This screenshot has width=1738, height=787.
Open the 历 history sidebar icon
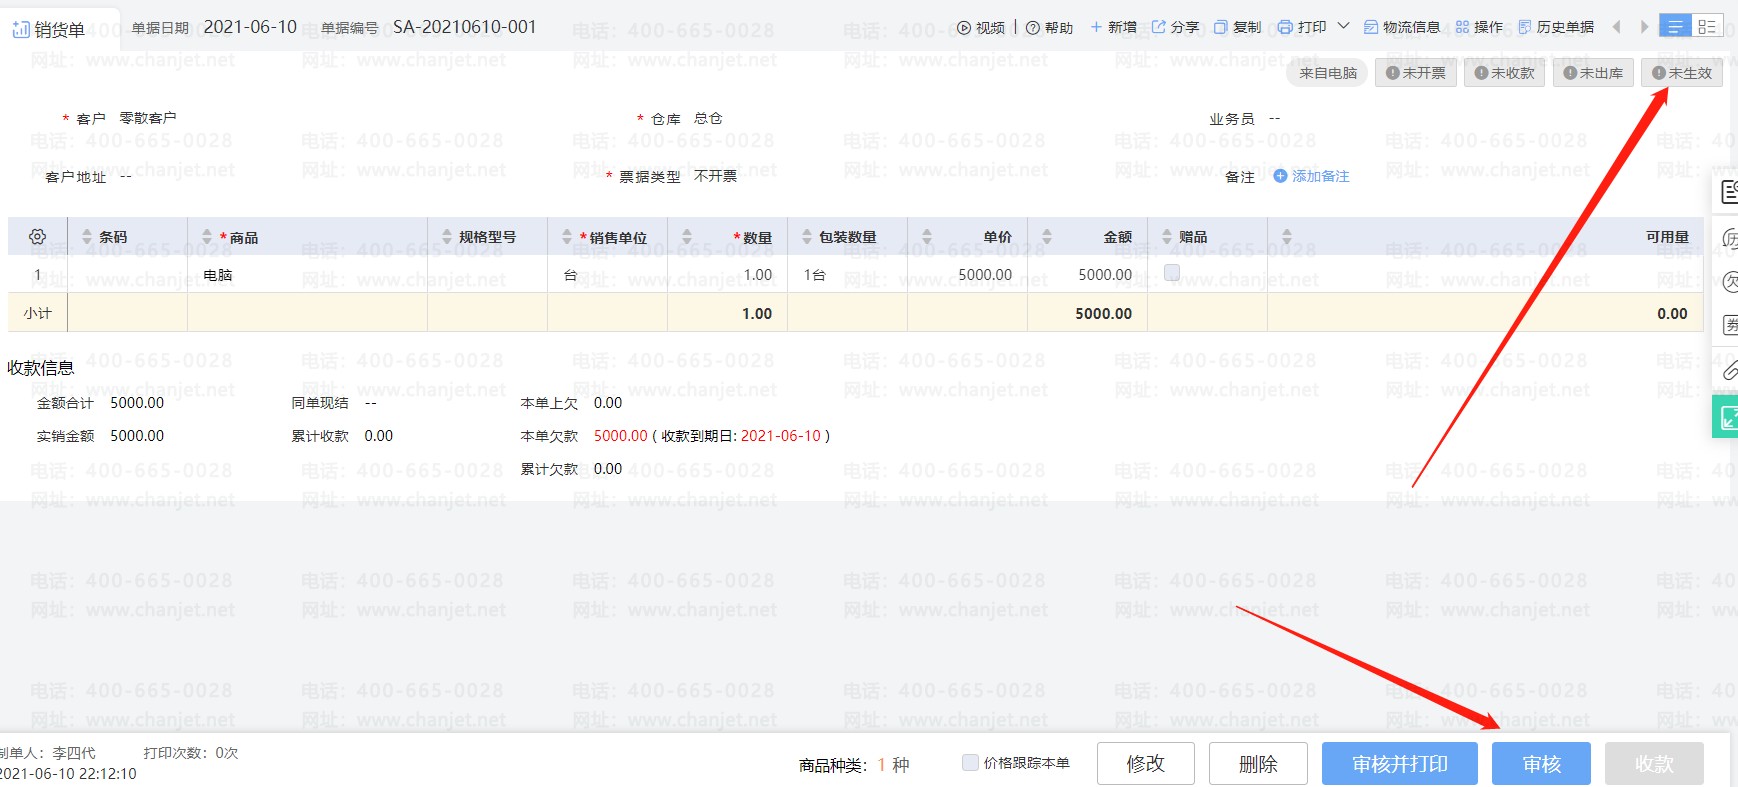(x=1729, y=239)
